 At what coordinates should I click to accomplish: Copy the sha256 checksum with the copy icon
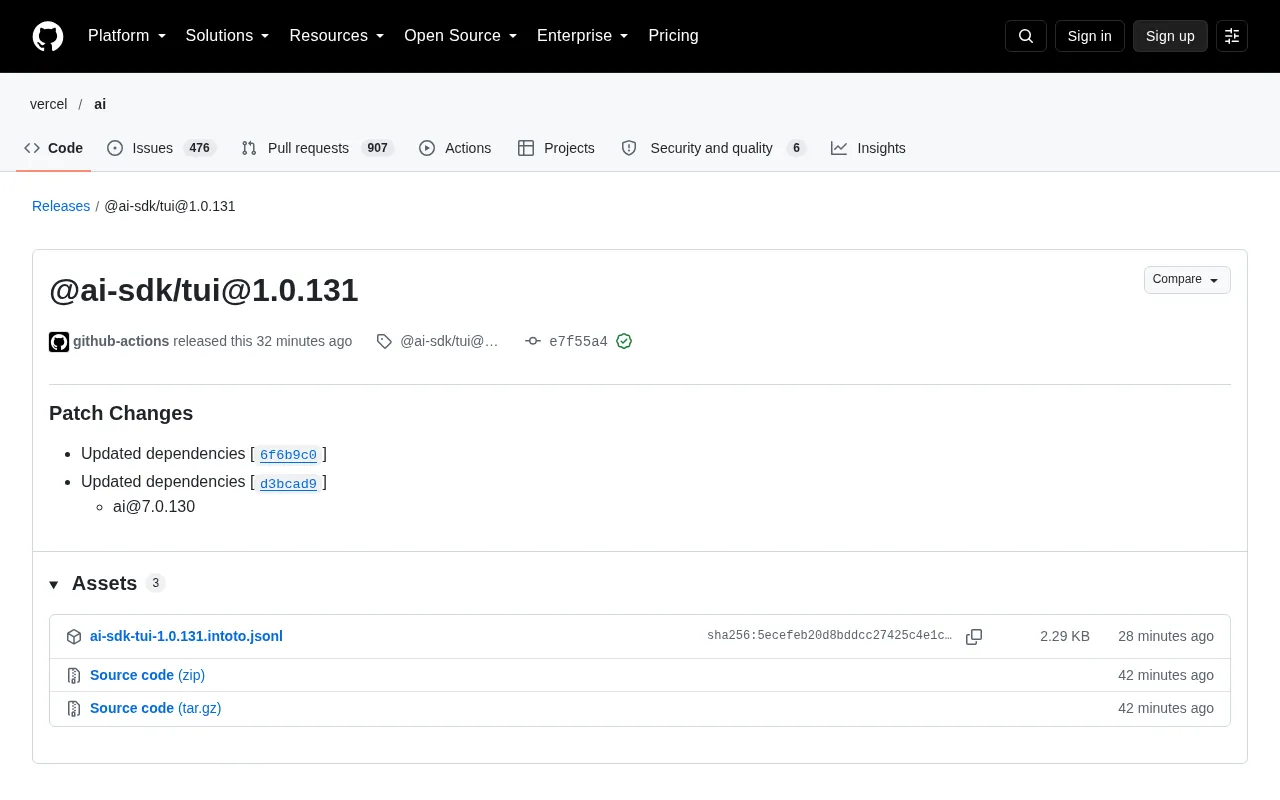pos(974,637)
